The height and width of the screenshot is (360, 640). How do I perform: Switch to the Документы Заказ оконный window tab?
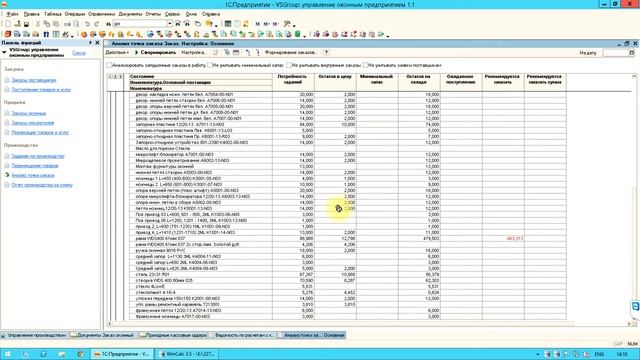(x=102, y=335)
